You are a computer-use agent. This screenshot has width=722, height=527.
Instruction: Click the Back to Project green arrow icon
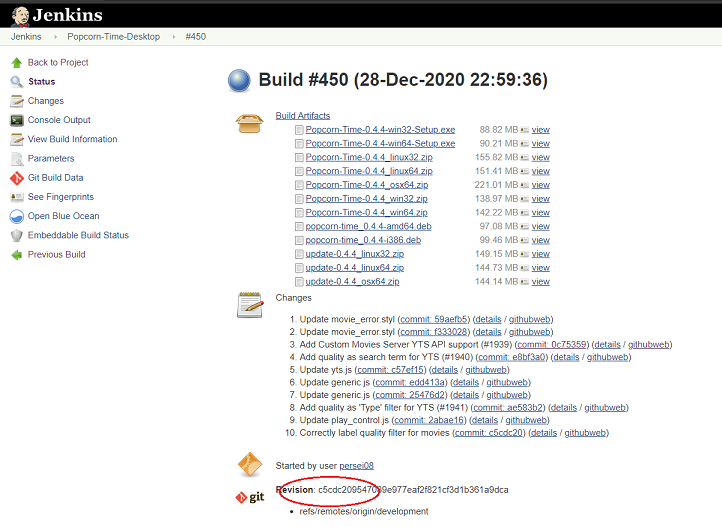point(17,63)
